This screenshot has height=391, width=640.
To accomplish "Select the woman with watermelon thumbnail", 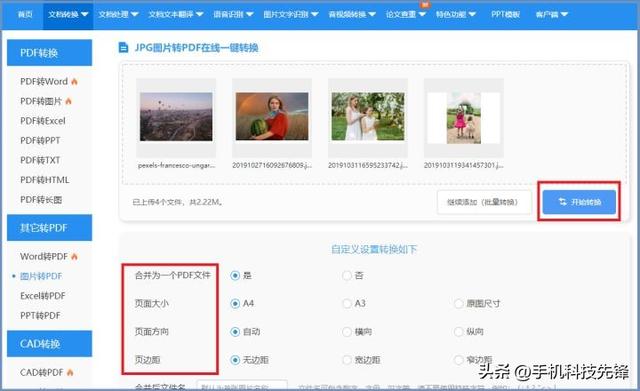I will click(x=272, y=116).
